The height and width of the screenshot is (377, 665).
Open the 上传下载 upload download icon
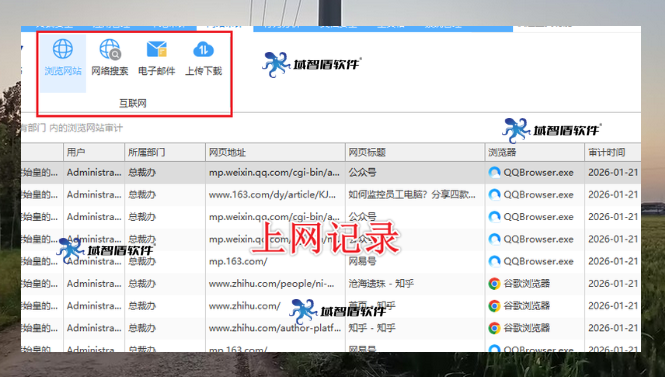click(204, 58)
